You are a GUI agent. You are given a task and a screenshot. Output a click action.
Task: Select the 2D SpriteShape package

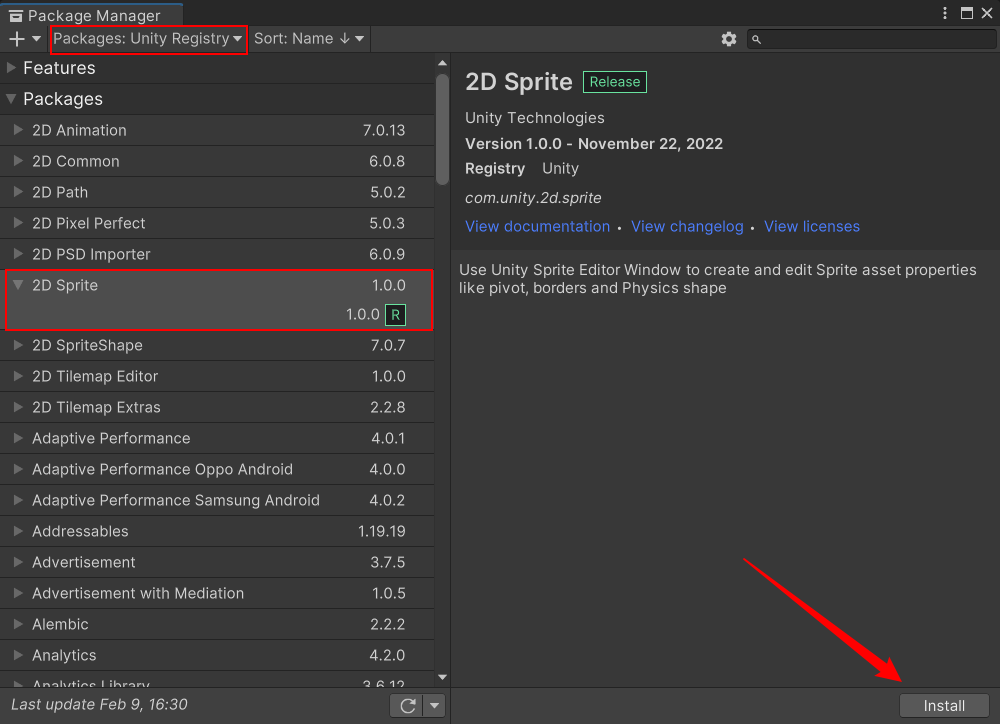coord(217,345)
